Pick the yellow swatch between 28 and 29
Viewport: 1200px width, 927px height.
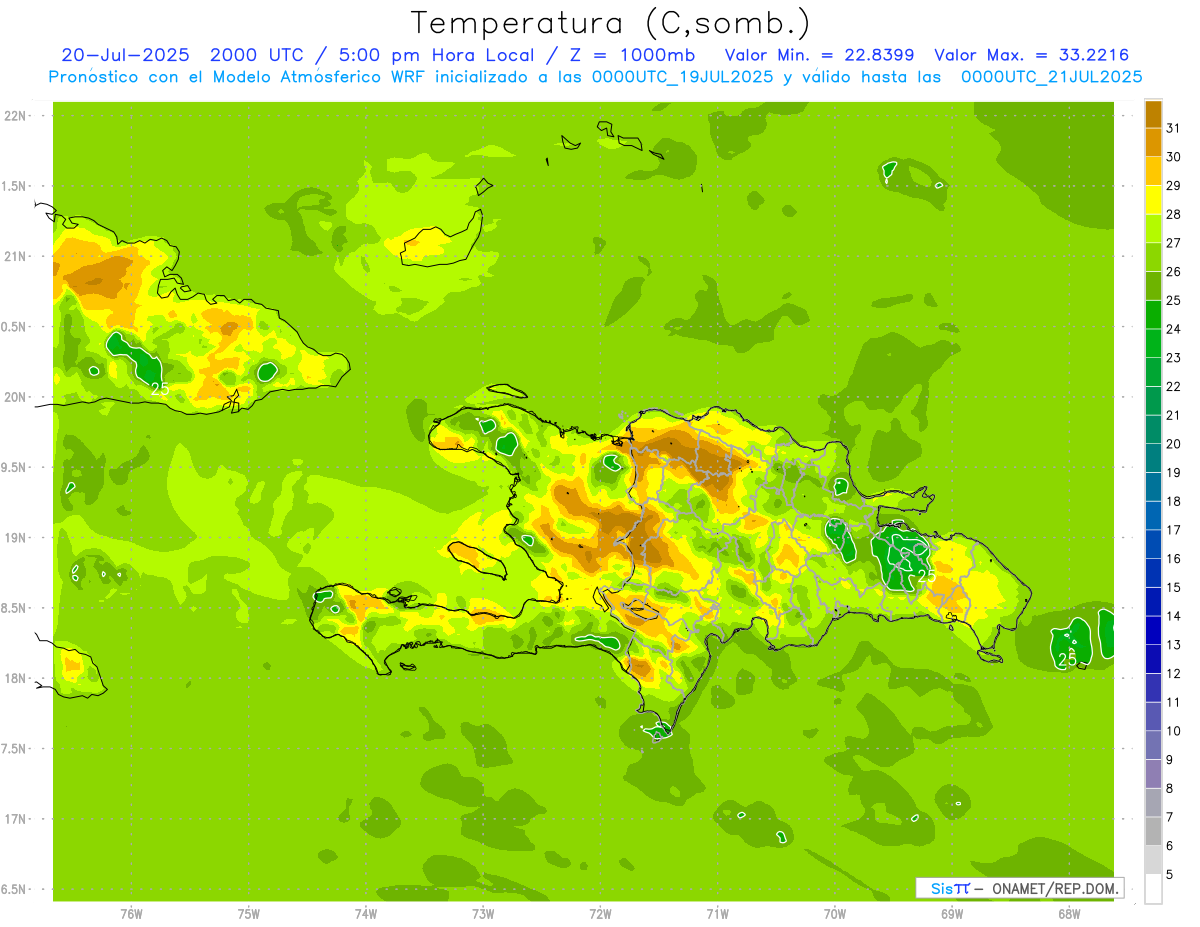coord(1153,199)
